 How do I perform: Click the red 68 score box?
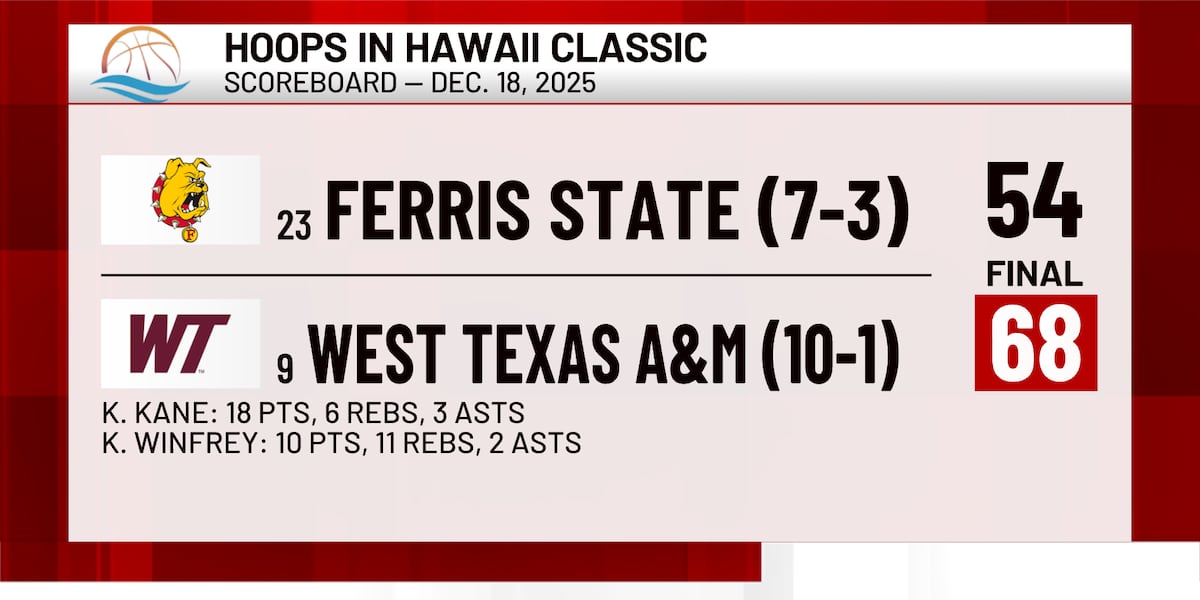click(1035, 343)
